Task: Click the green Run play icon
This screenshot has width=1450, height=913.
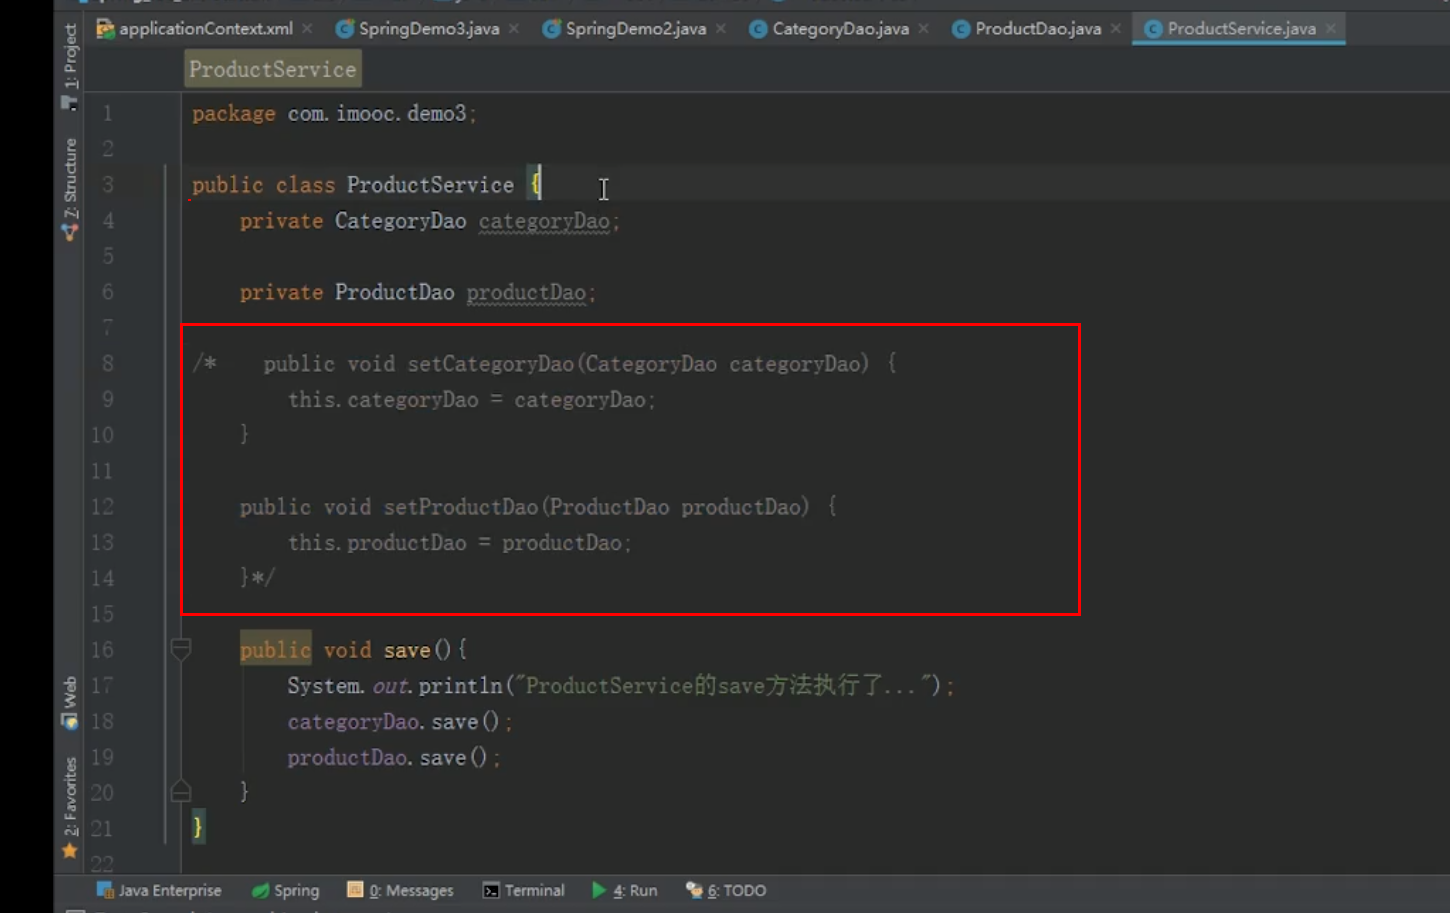Action: [599, 890]
